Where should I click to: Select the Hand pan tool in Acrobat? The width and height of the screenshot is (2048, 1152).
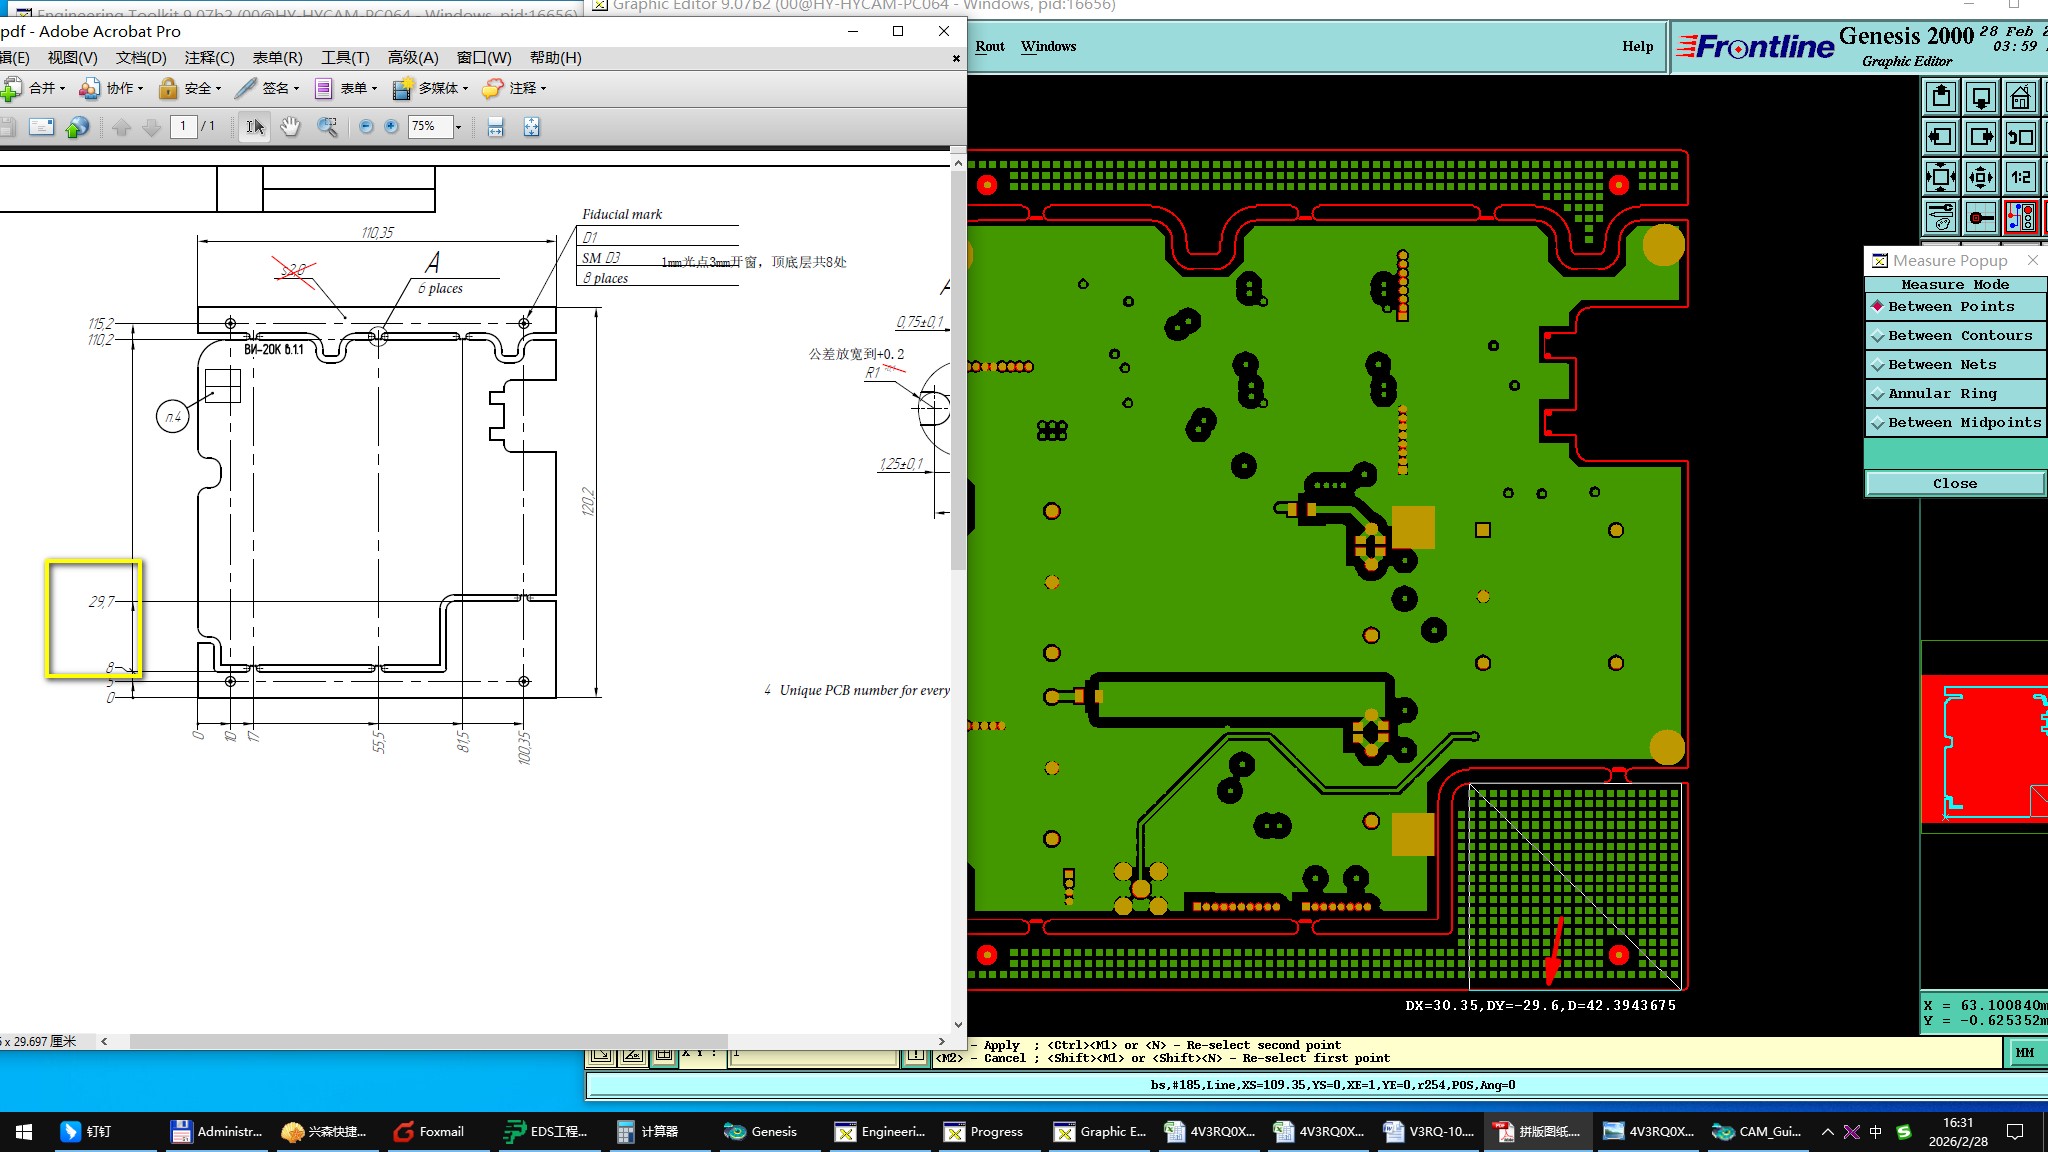(x=290, y=127)
